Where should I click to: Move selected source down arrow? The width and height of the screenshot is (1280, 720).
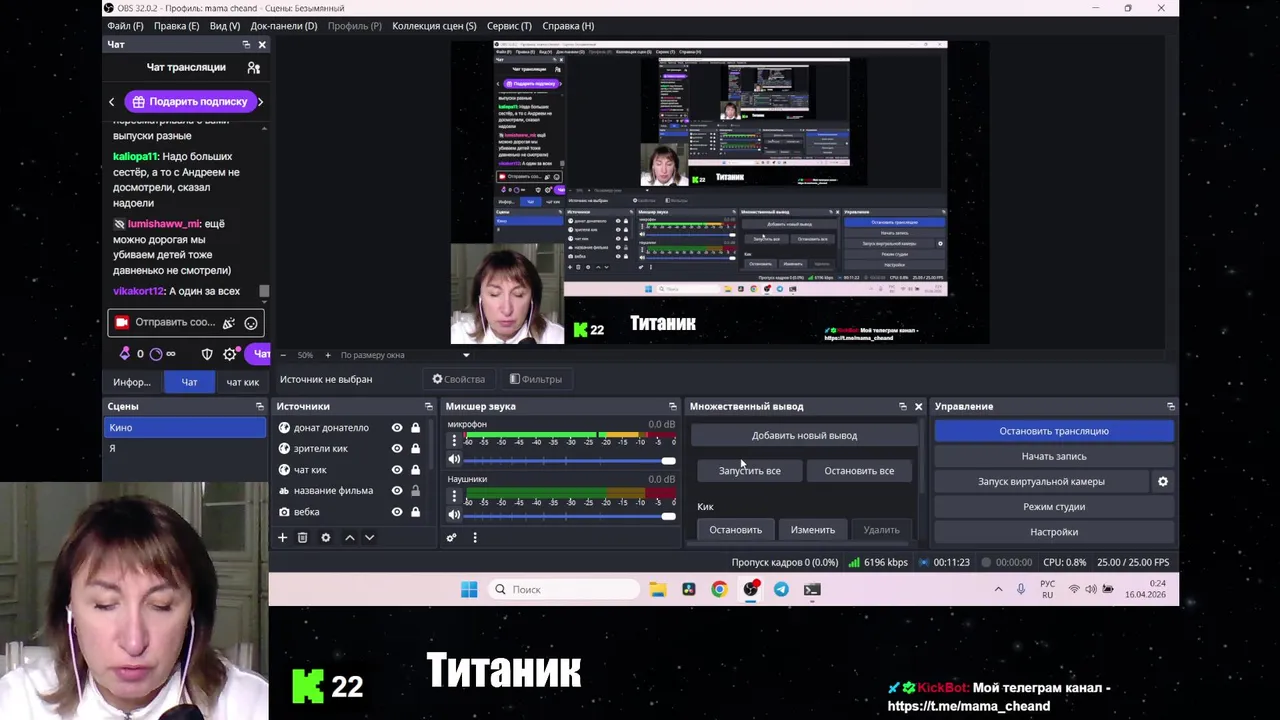(x=369, y=538)
